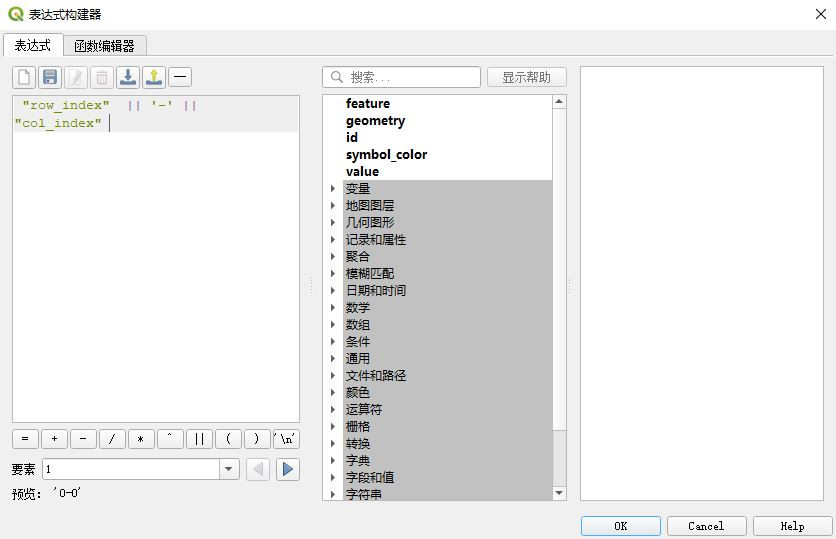836x539 pixels.
Task: Switch to the 表达式 tab
Action: point(33,45)
